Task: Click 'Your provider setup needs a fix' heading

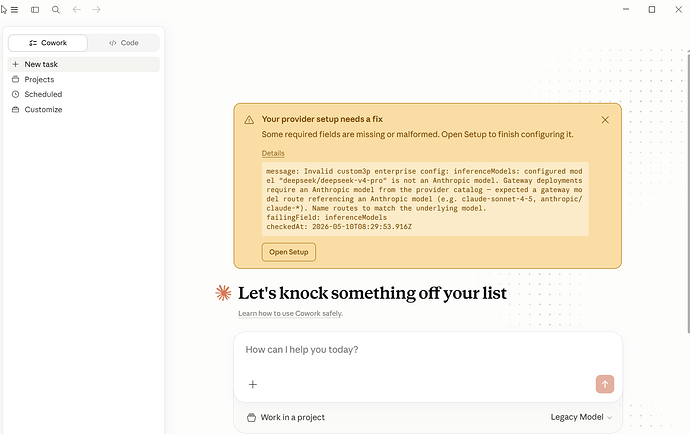Action: (322, 119)
